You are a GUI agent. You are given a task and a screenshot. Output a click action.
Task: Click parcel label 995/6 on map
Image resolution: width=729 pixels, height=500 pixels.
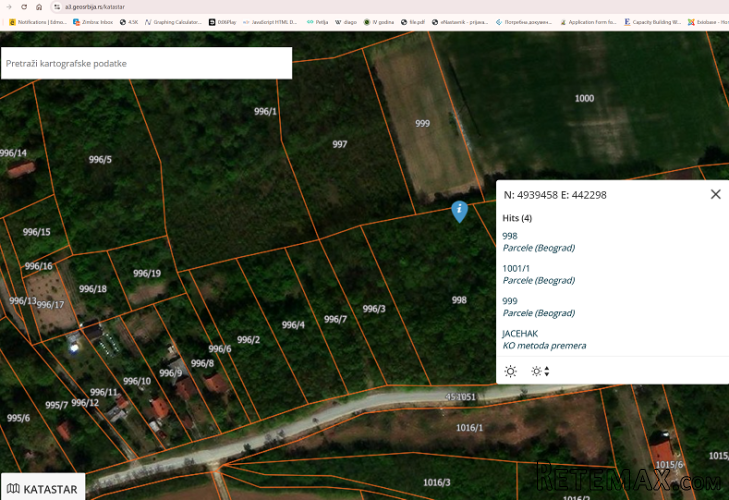[18, 418]
